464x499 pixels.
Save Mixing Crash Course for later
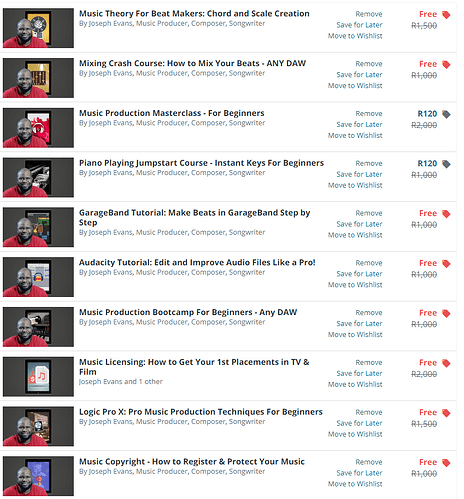[359, 75]
